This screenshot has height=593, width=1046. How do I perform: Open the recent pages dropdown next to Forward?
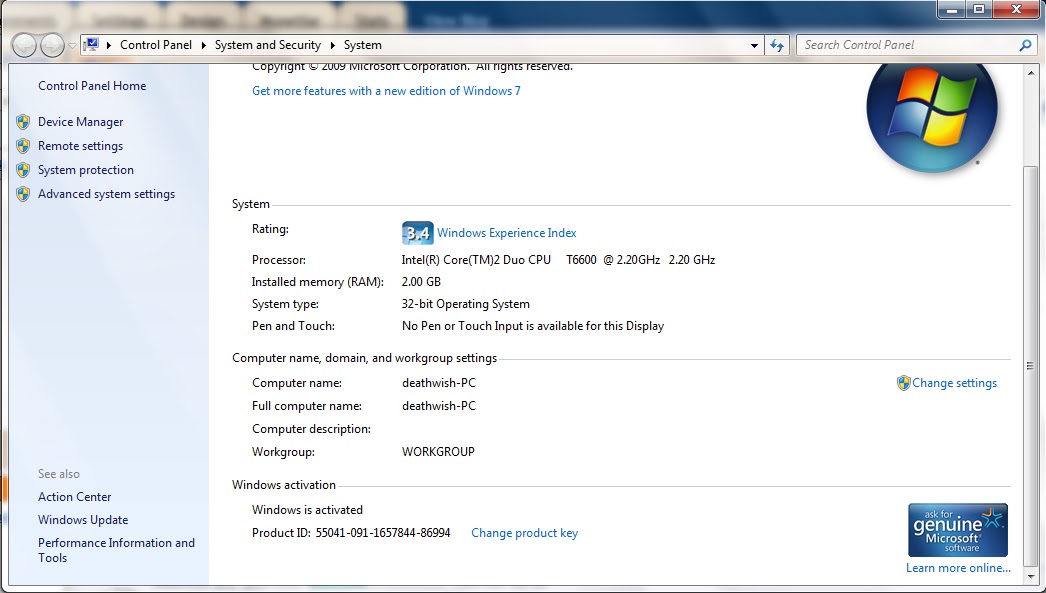[72, 46]
